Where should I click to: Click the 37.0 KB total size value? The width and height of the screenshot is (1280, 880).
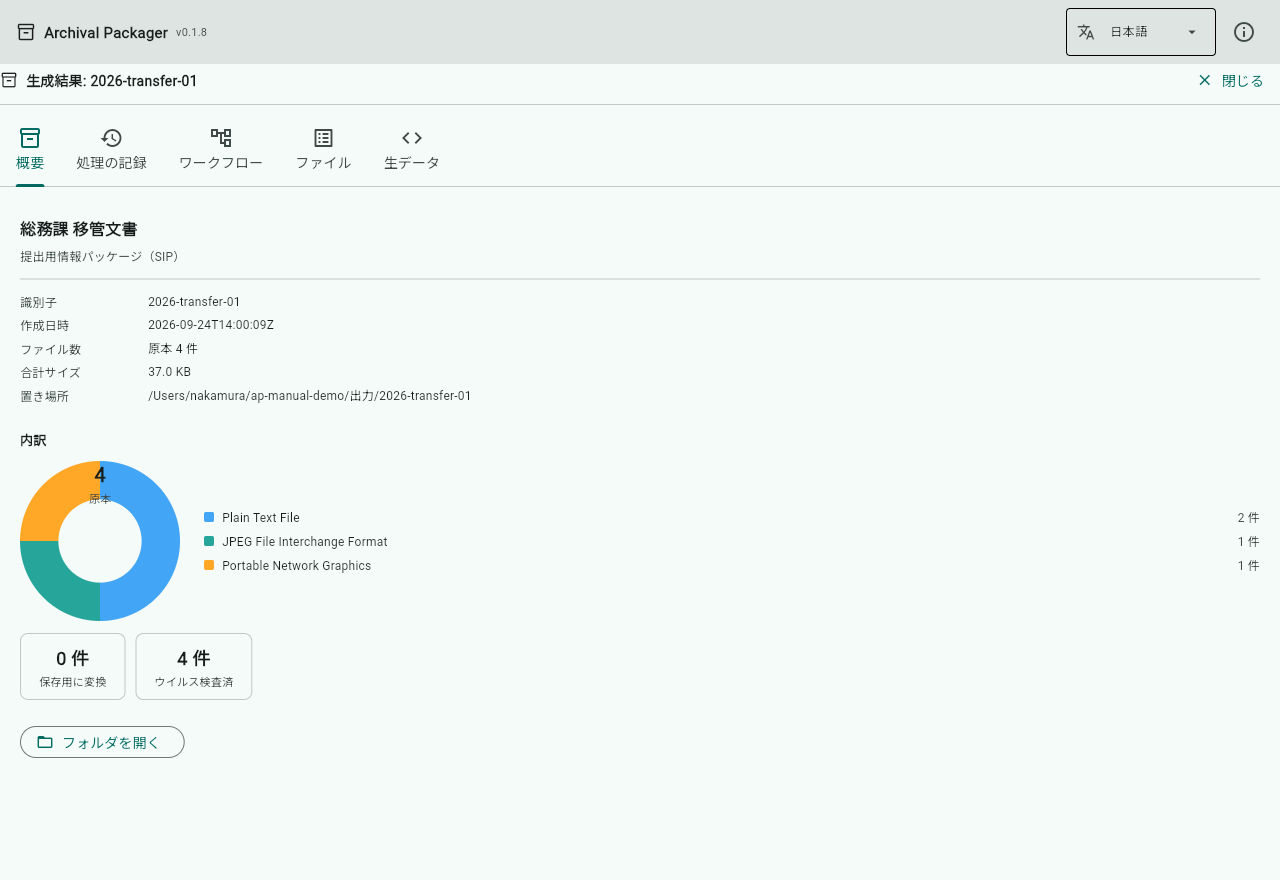click(x=169, y=372)
